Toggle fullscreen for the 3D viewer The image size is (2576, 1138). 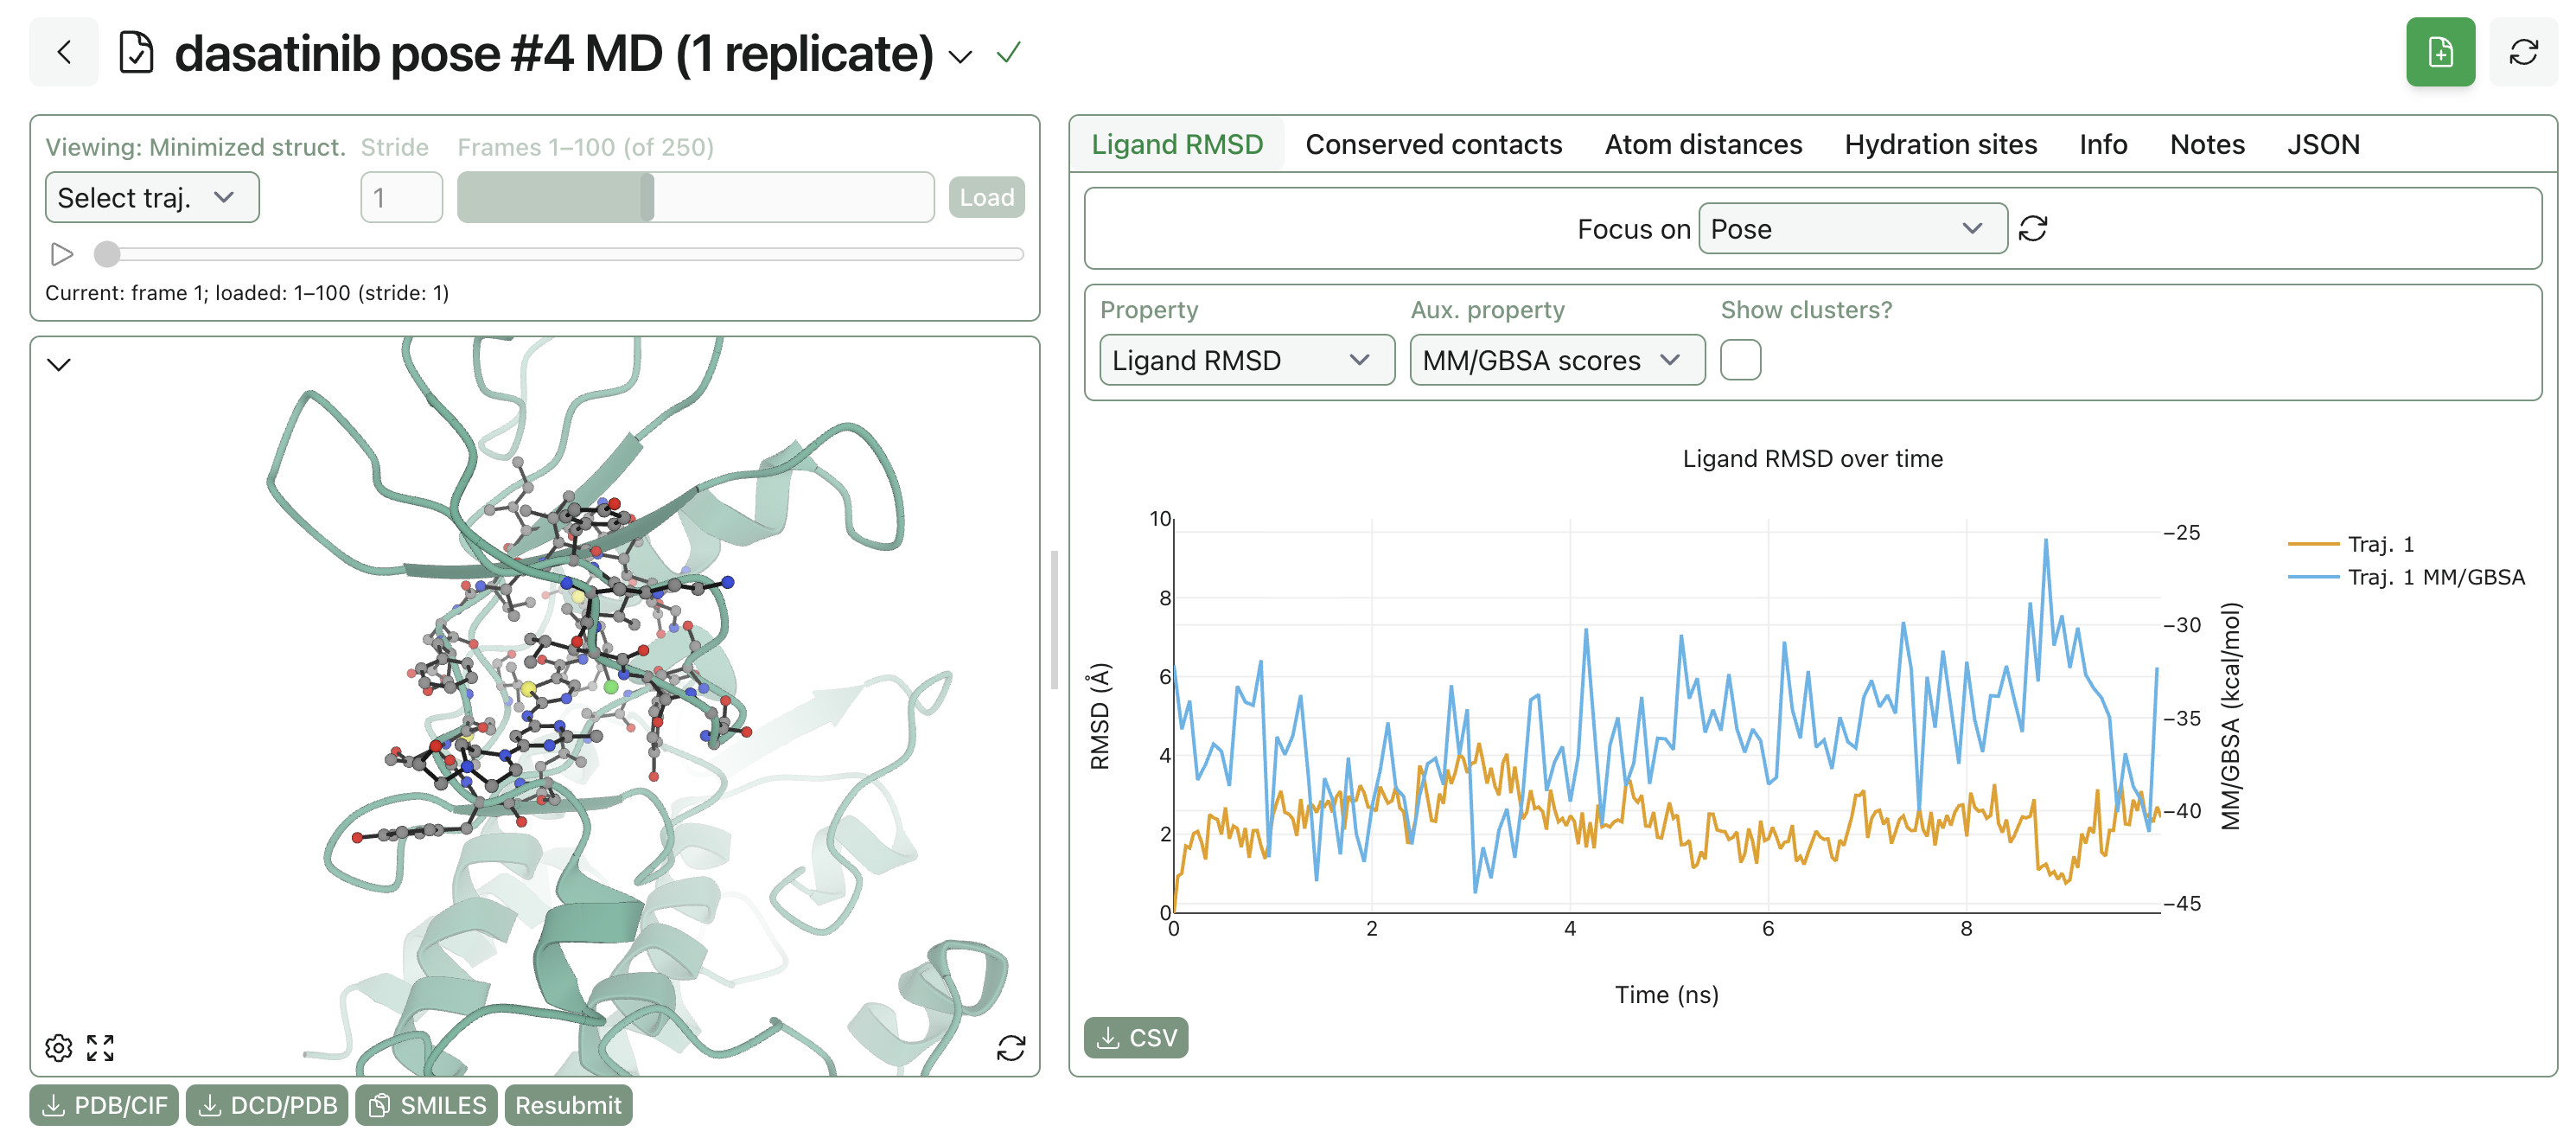pos(100,1047)
